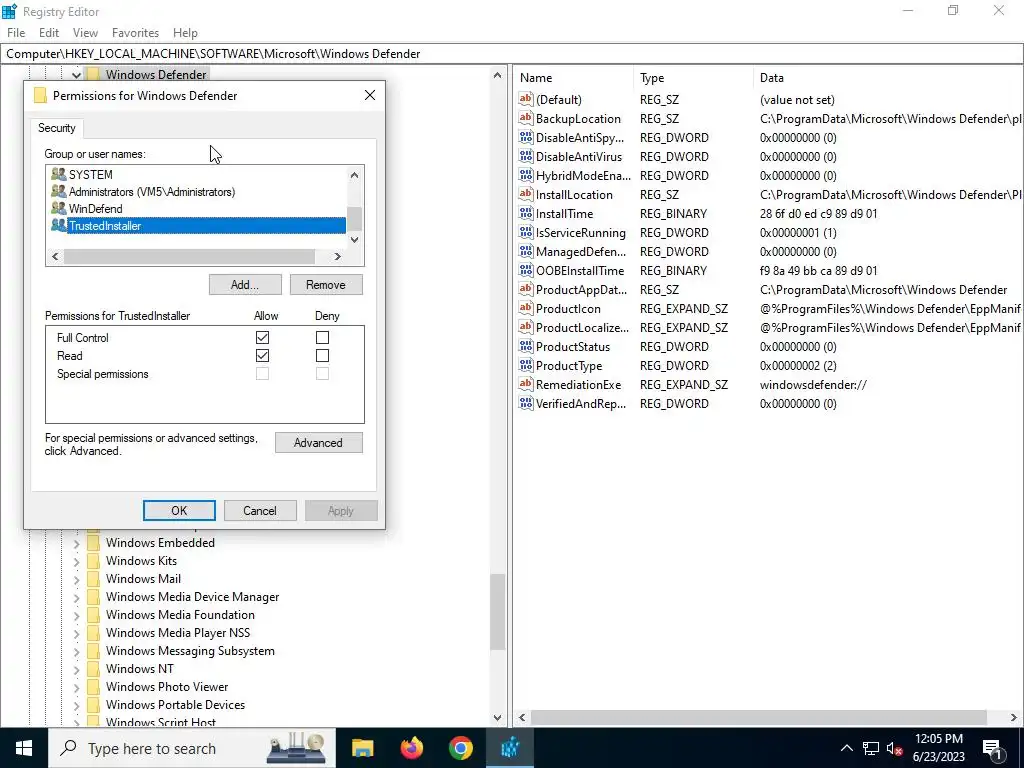Viewport: 1024px width, 768px height.
Task: Click the Windows Kits folder icon
Action: click(x=93, y=560)
